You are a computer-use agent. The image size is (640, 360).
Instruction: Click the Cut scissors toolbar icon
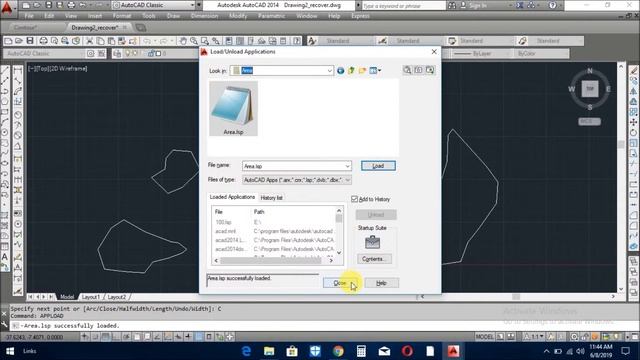89,41
